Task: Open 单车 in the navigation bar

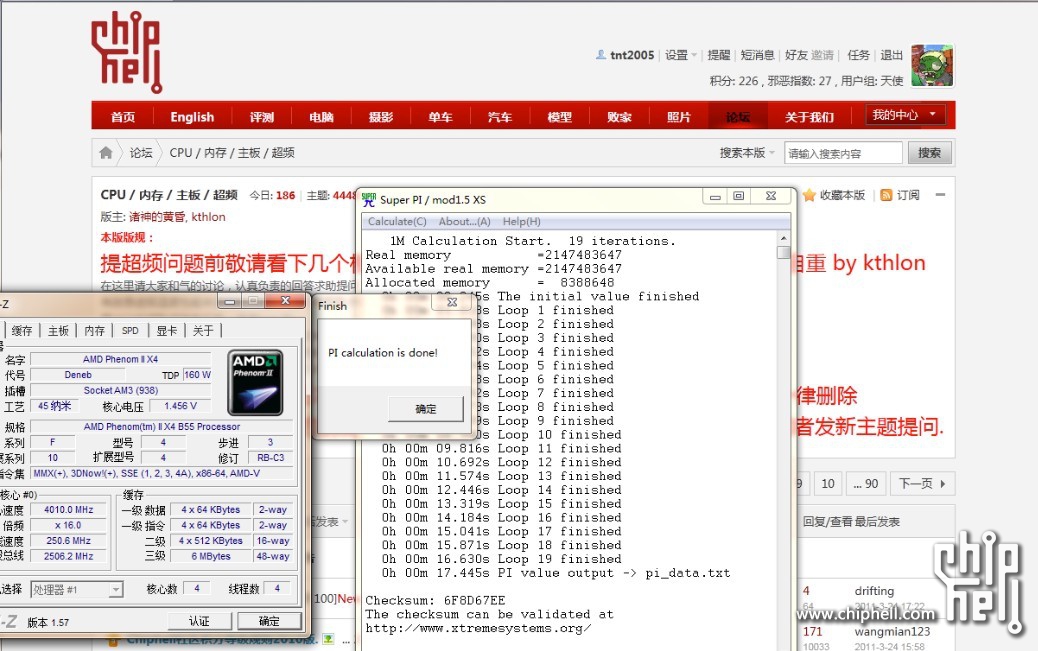Action: 441,117
